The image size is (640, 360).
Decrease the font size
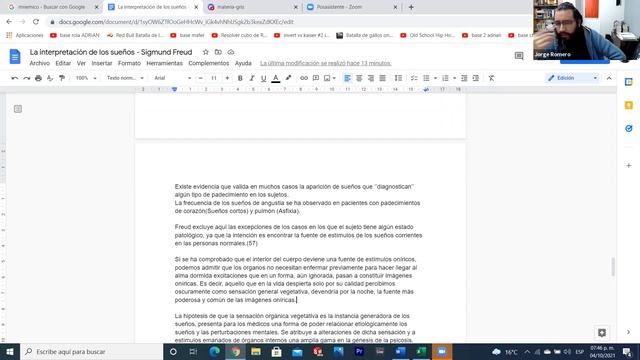click(x=200, y=78)
